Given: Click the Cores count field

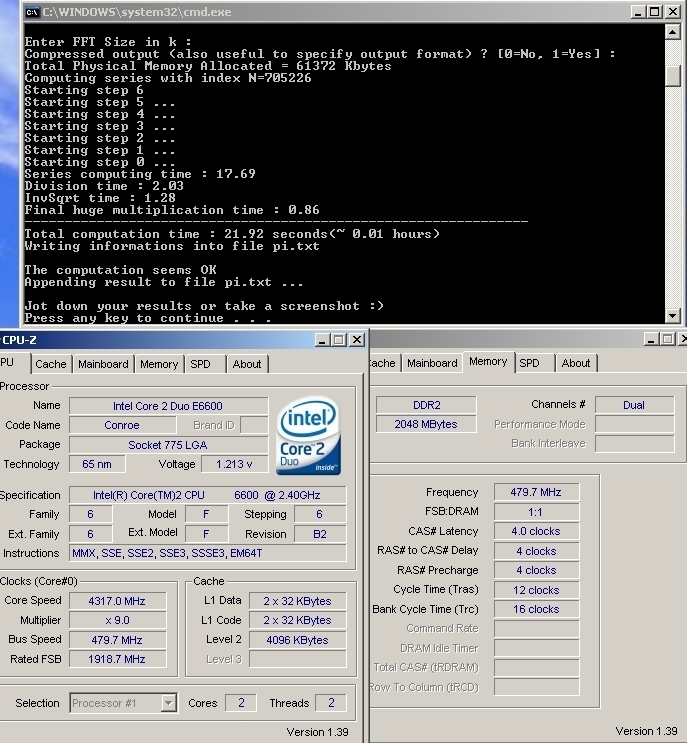Looking at the screenshot, I should (x=241, y=703).
